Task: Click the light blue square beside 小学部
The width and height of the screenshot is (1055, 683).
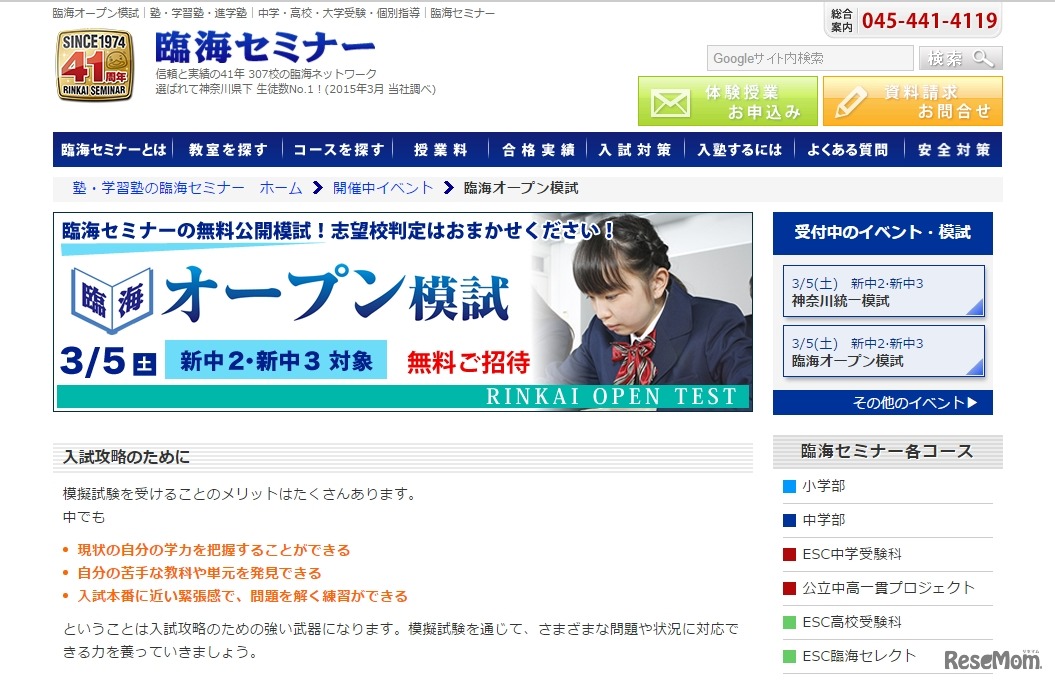Action: pyautogui.click(x=789, y=486)
